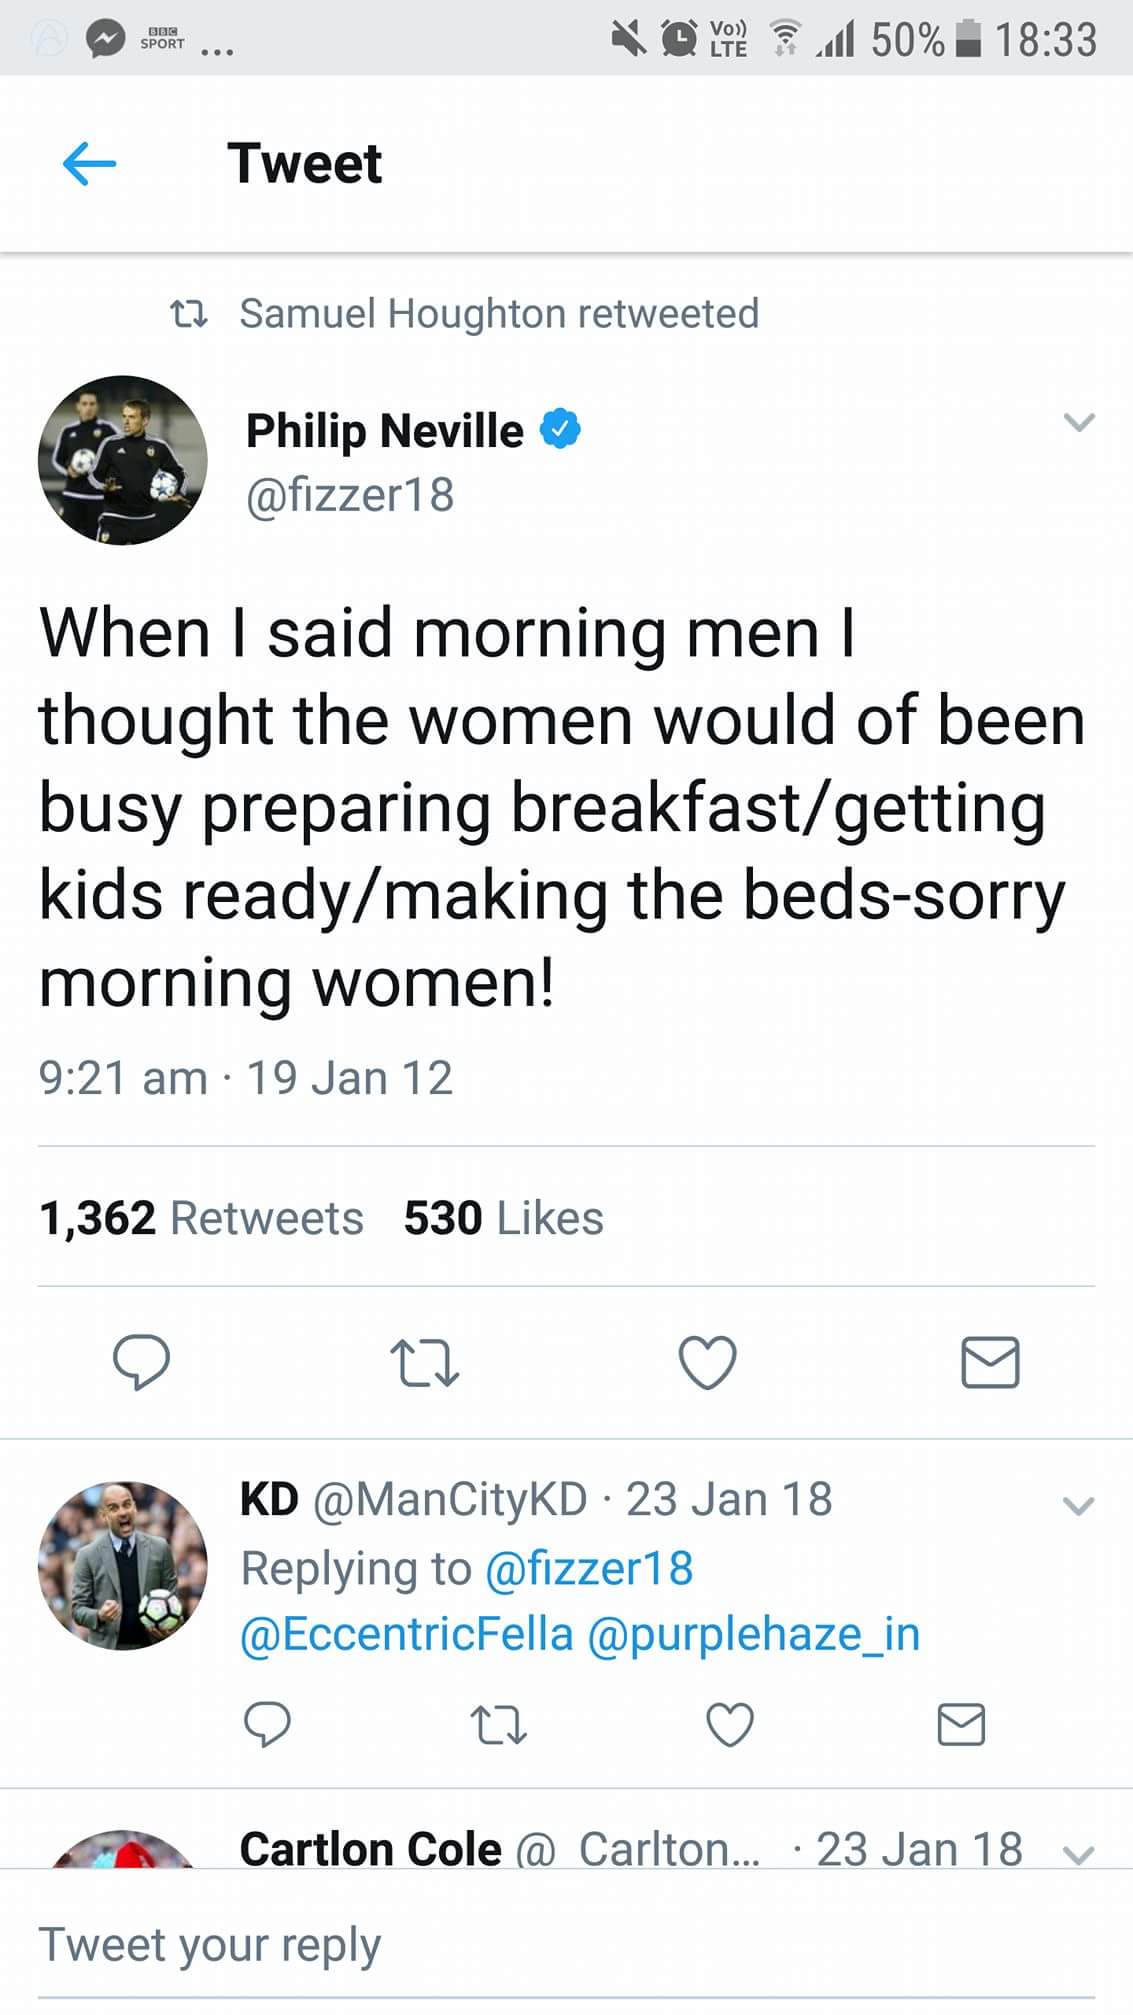
Task: Open Philip Neville's profile picture
Action: [123, 460]
